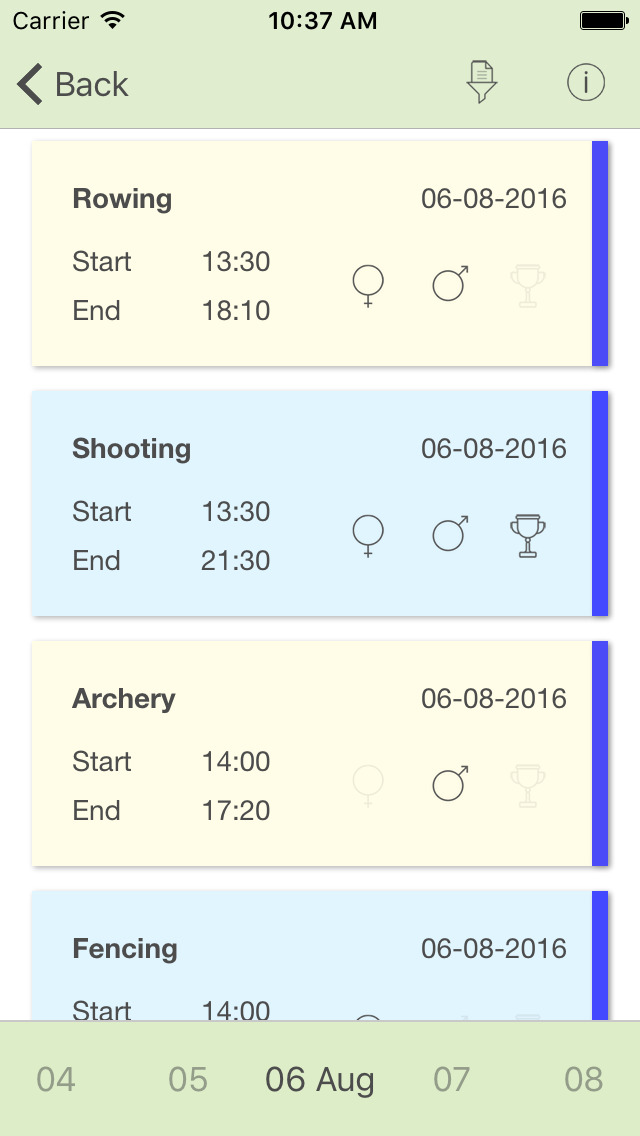
Task: Tap female symbol on Shooting card
Action: click(368, 535)
